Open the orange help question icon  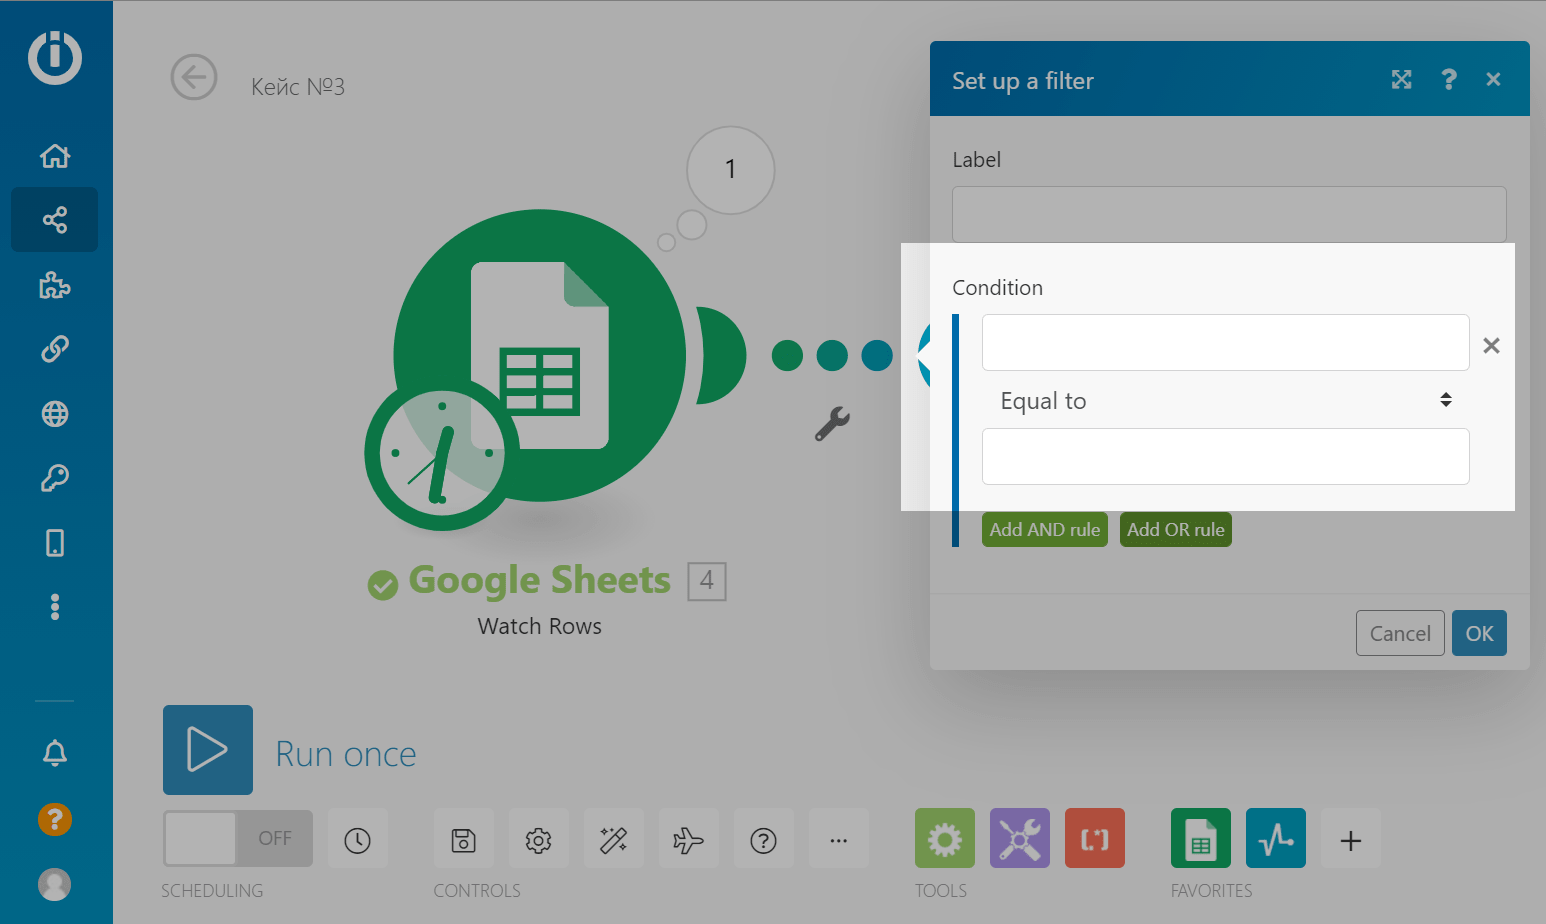tap(55, 820)
